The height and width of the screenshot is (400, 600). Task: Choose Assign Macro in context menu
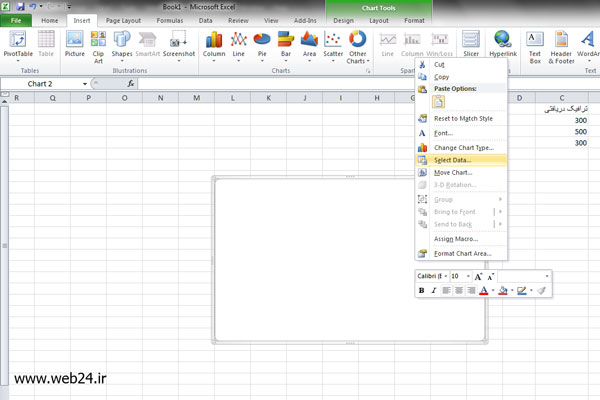point(461,239)
